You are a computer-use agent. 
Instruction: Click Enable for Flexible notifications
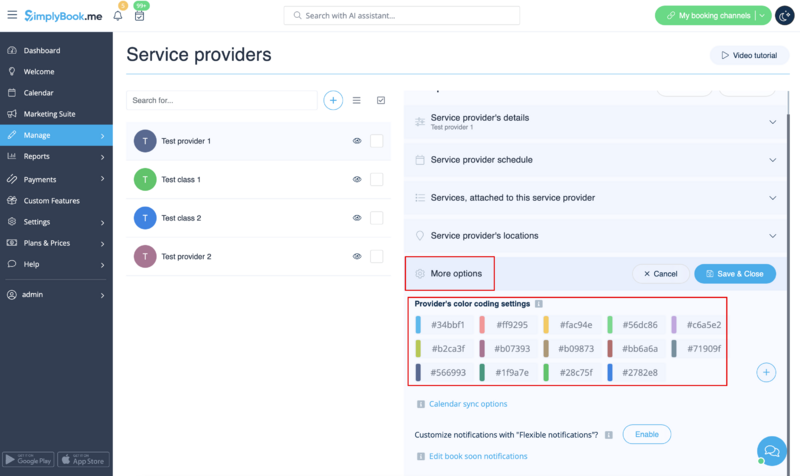click(647, 435)
